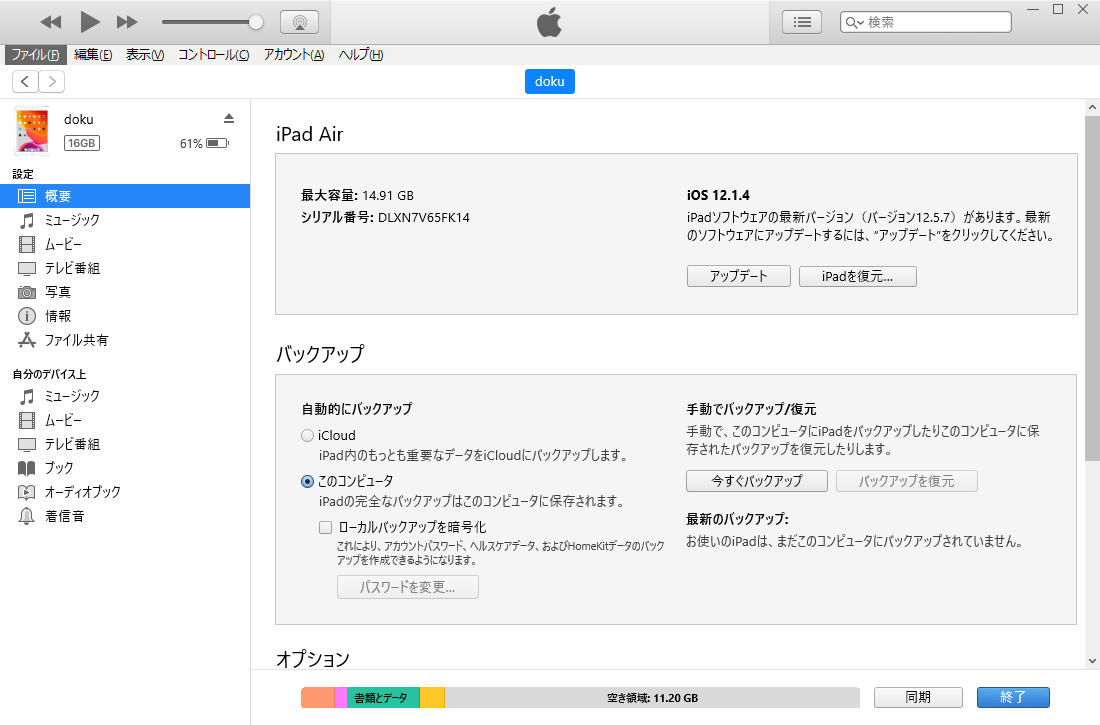1100x725 pixels.
Task: Click the TV icon for テレビ番組 under 設定
Action: pyautogui.click(x=27, y=268)
